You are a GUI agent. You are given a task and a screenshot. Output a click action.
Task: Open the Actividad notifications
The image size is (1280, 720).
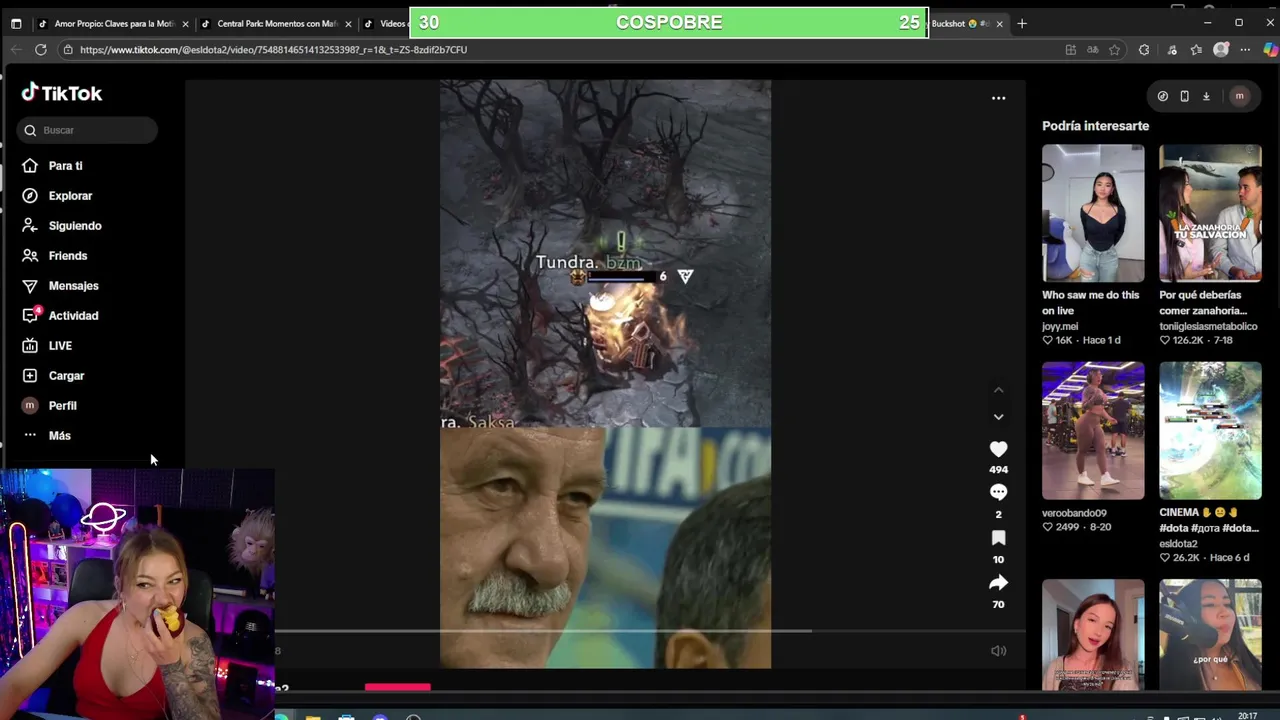pos(73,316)
